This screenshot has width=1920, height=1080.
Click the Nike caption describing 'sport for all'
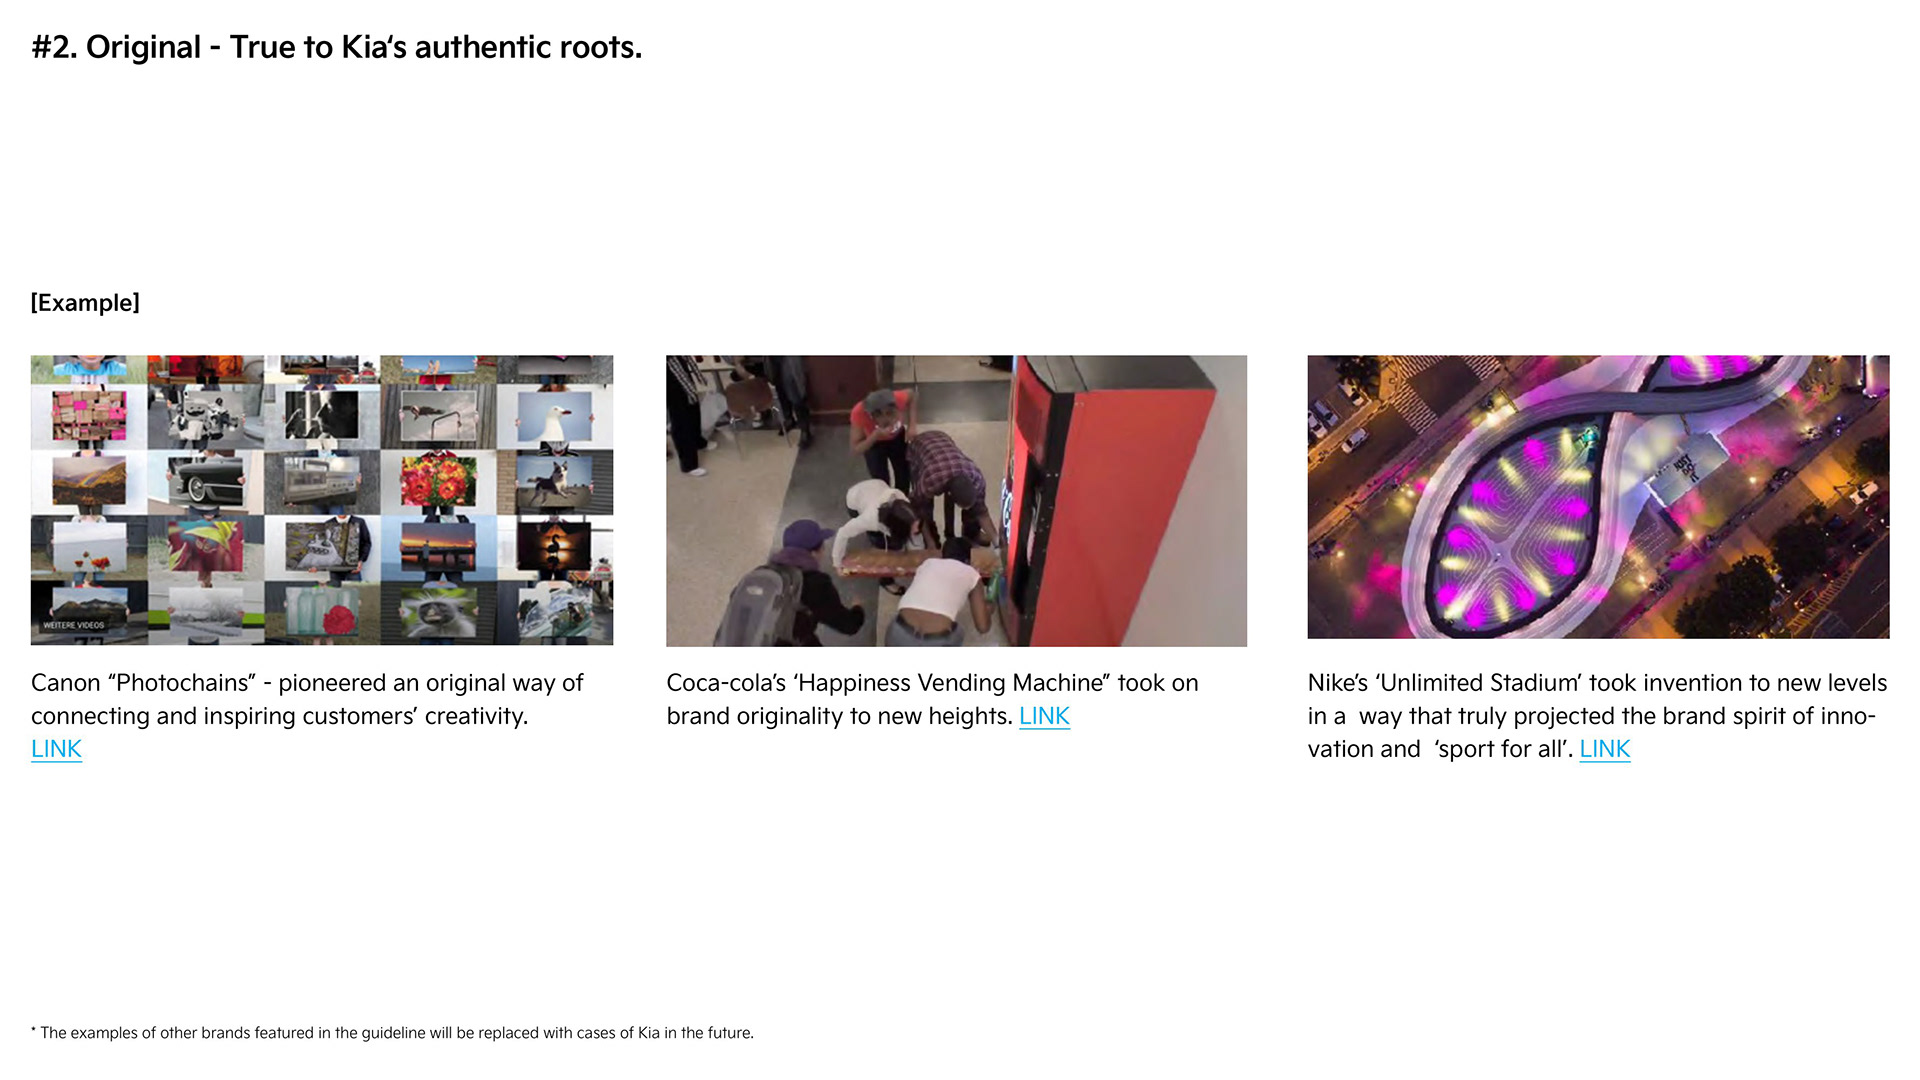[1597, 716]
